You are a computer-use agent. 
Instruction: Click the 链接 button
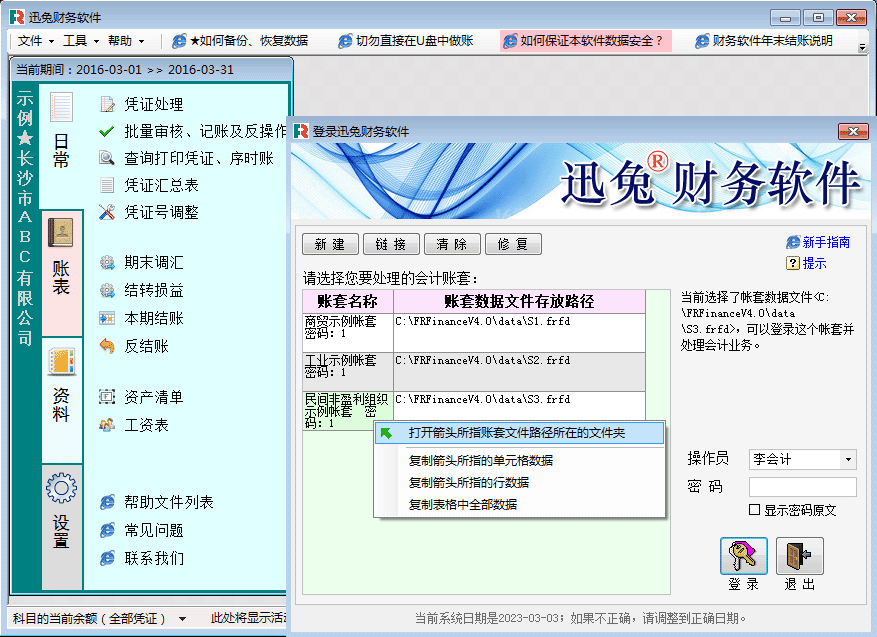[x=391, y=244]
